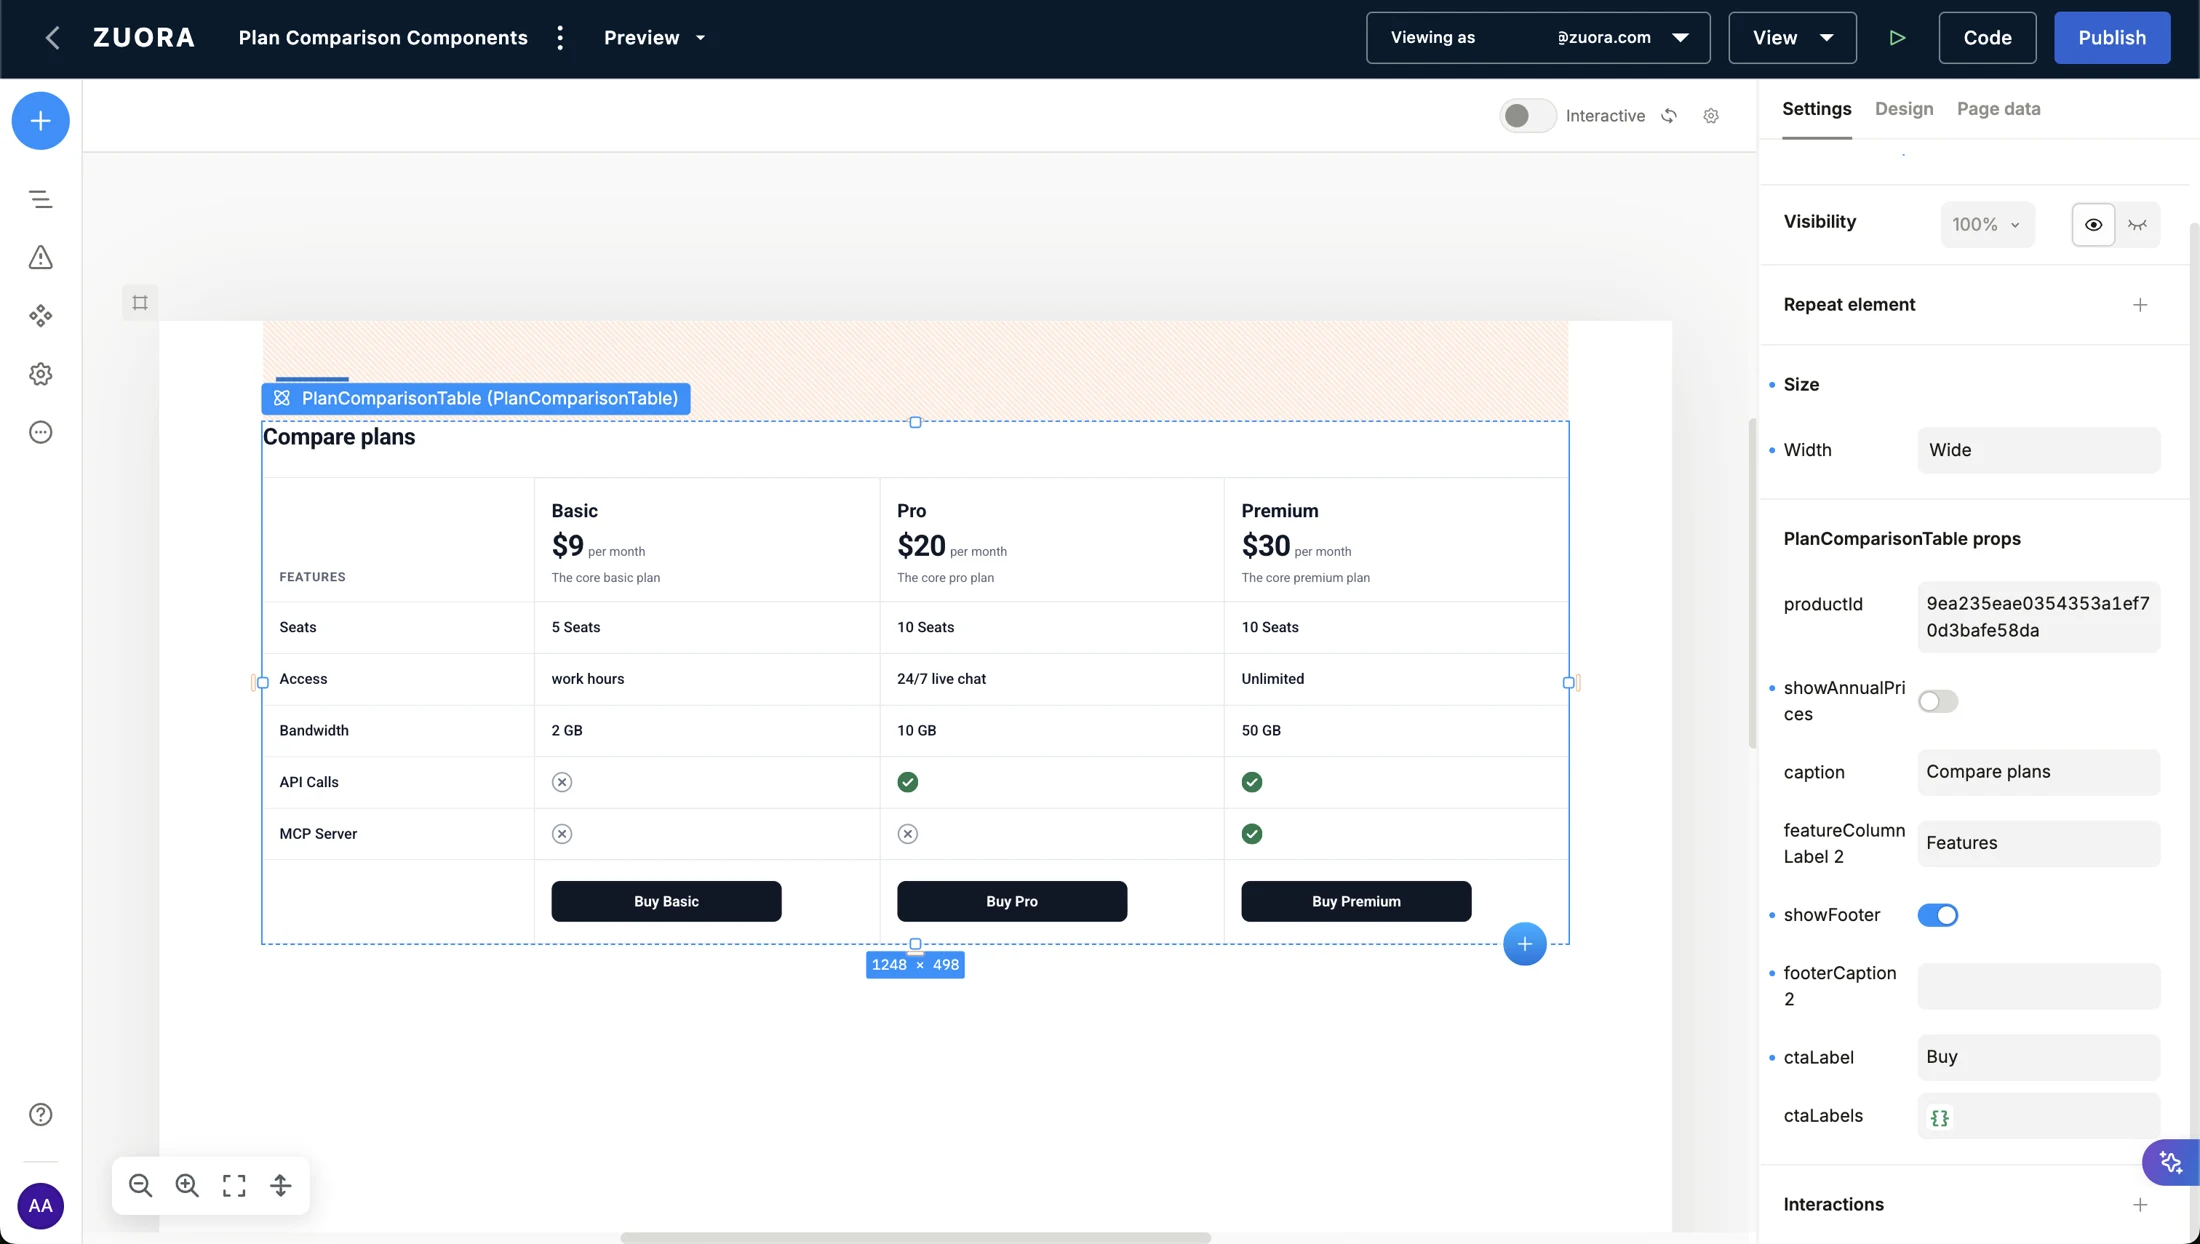This screenshot has width=2200, height=1244.
Task: Open the layers outline panel icon
Action: pyautogui.click(x=40, y=199)
